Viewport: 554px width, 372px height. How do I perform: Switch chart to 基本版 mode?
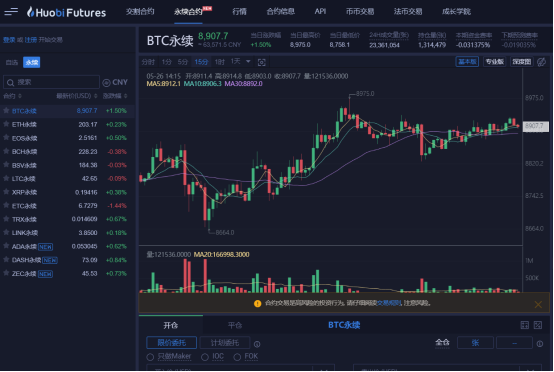[467, 62]
